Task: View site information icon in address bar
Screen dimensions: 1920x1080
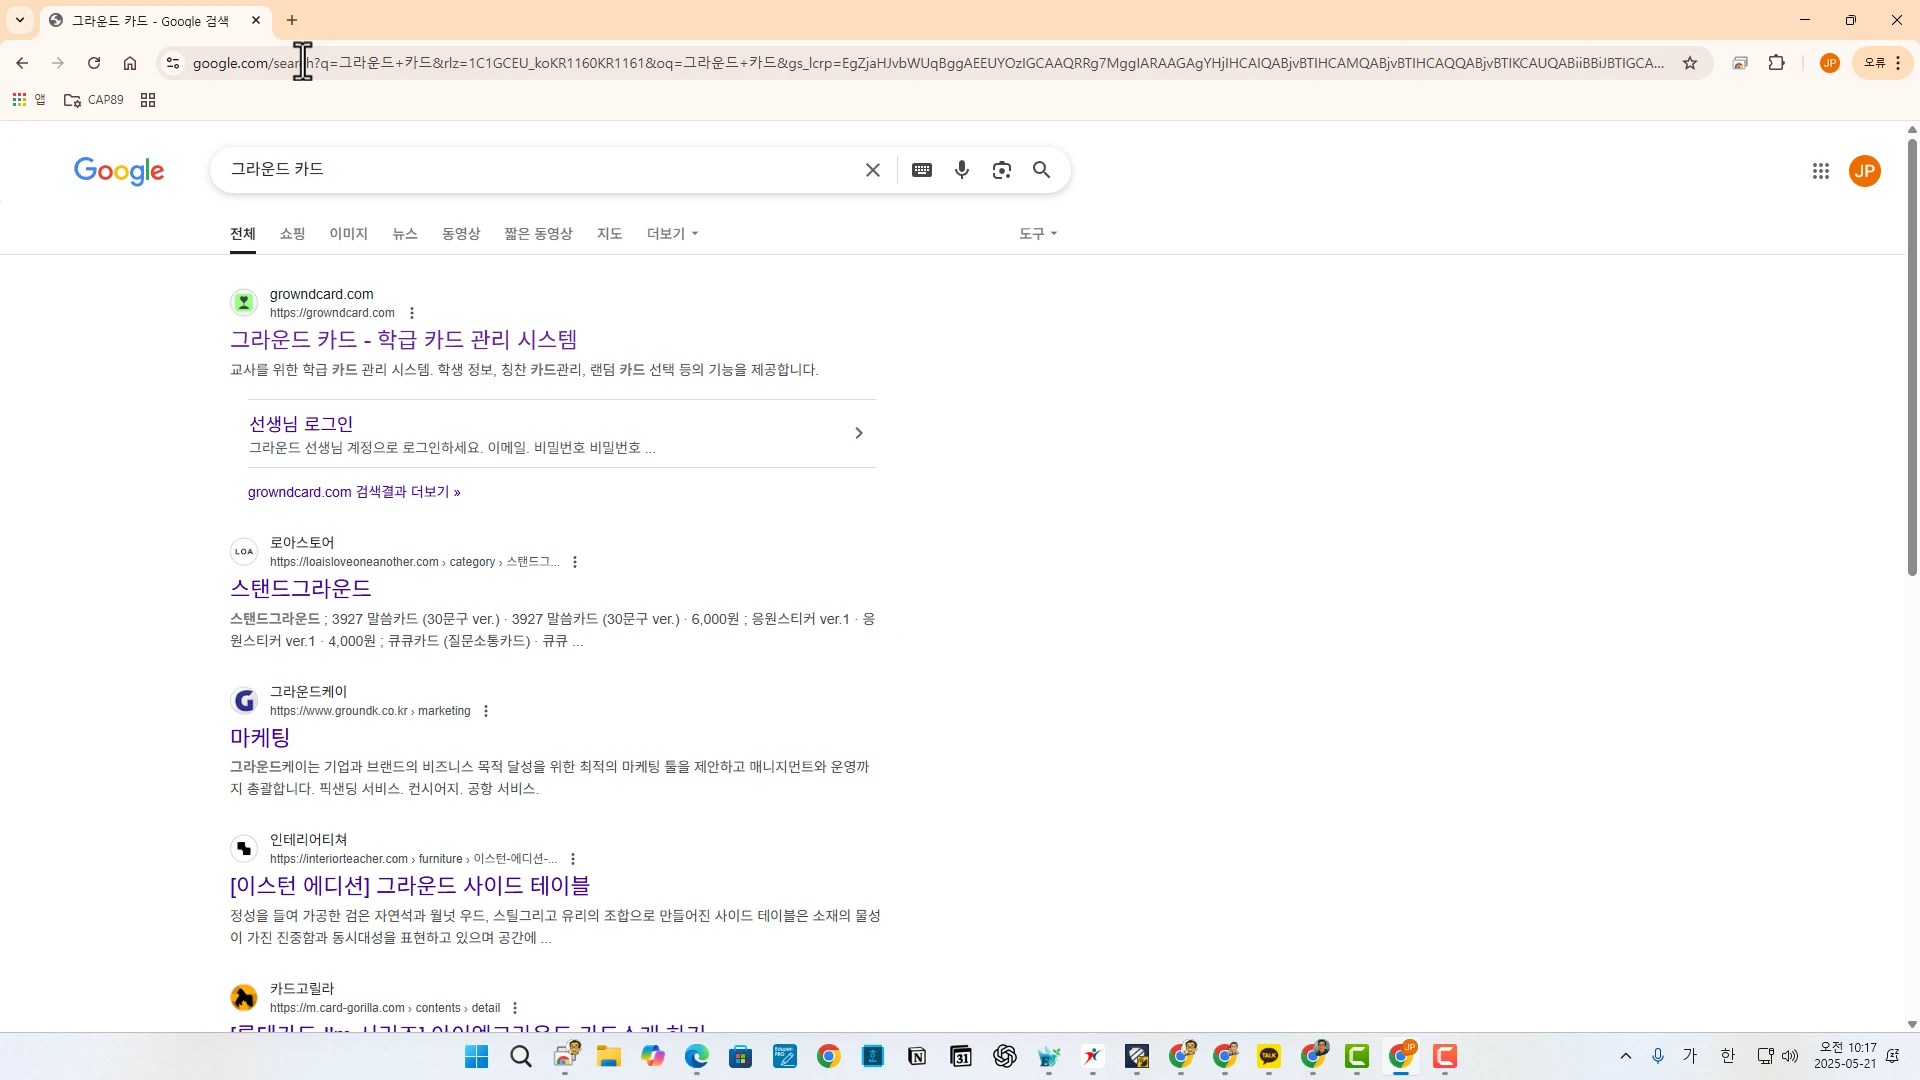Action: pyautogui.click(x=173, y=63)
